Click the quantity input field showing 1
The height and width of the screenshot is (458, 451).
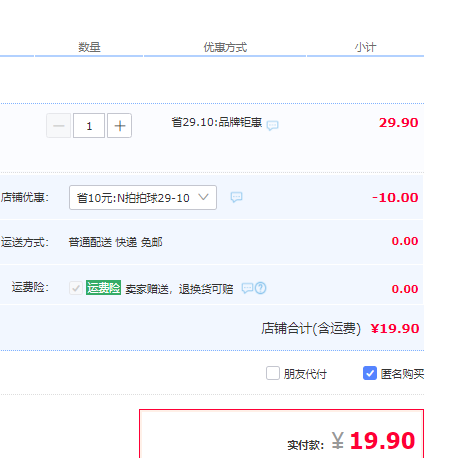click(x=89, y=126)
